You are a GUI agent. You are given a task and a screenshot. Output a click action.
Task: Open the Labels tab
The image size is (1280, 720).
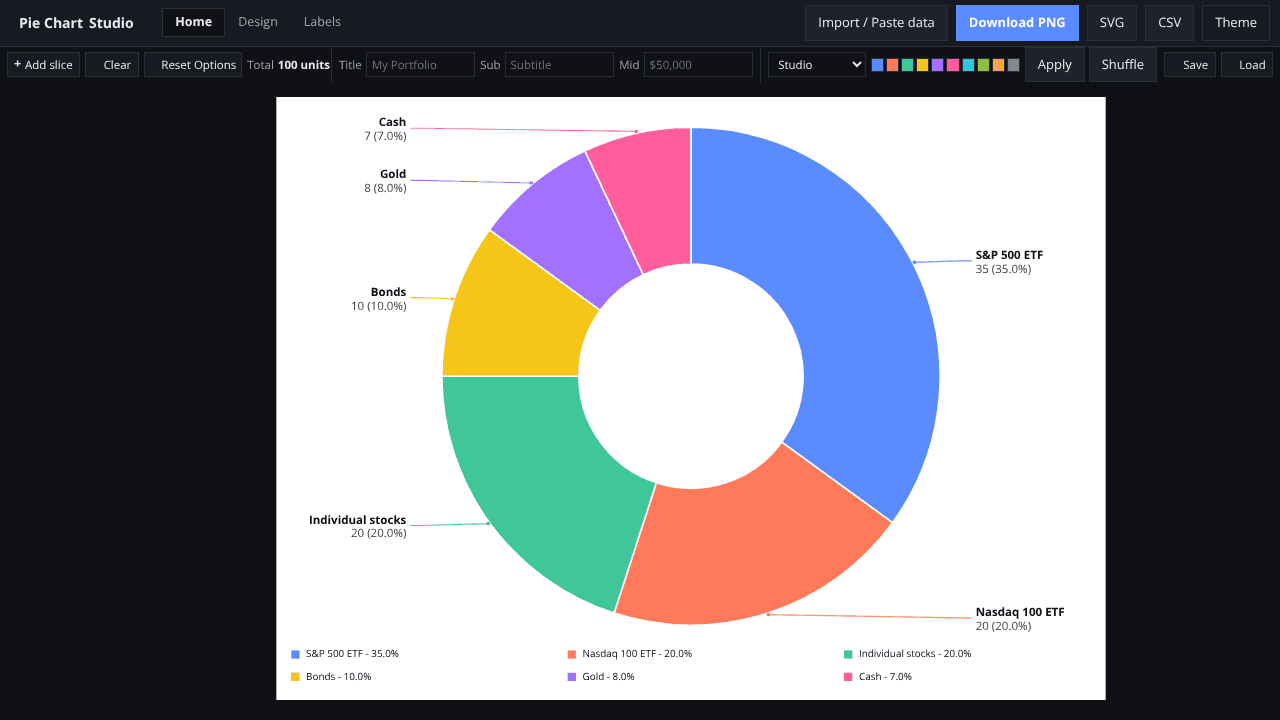pyautogui.click(x=322, y=22)
